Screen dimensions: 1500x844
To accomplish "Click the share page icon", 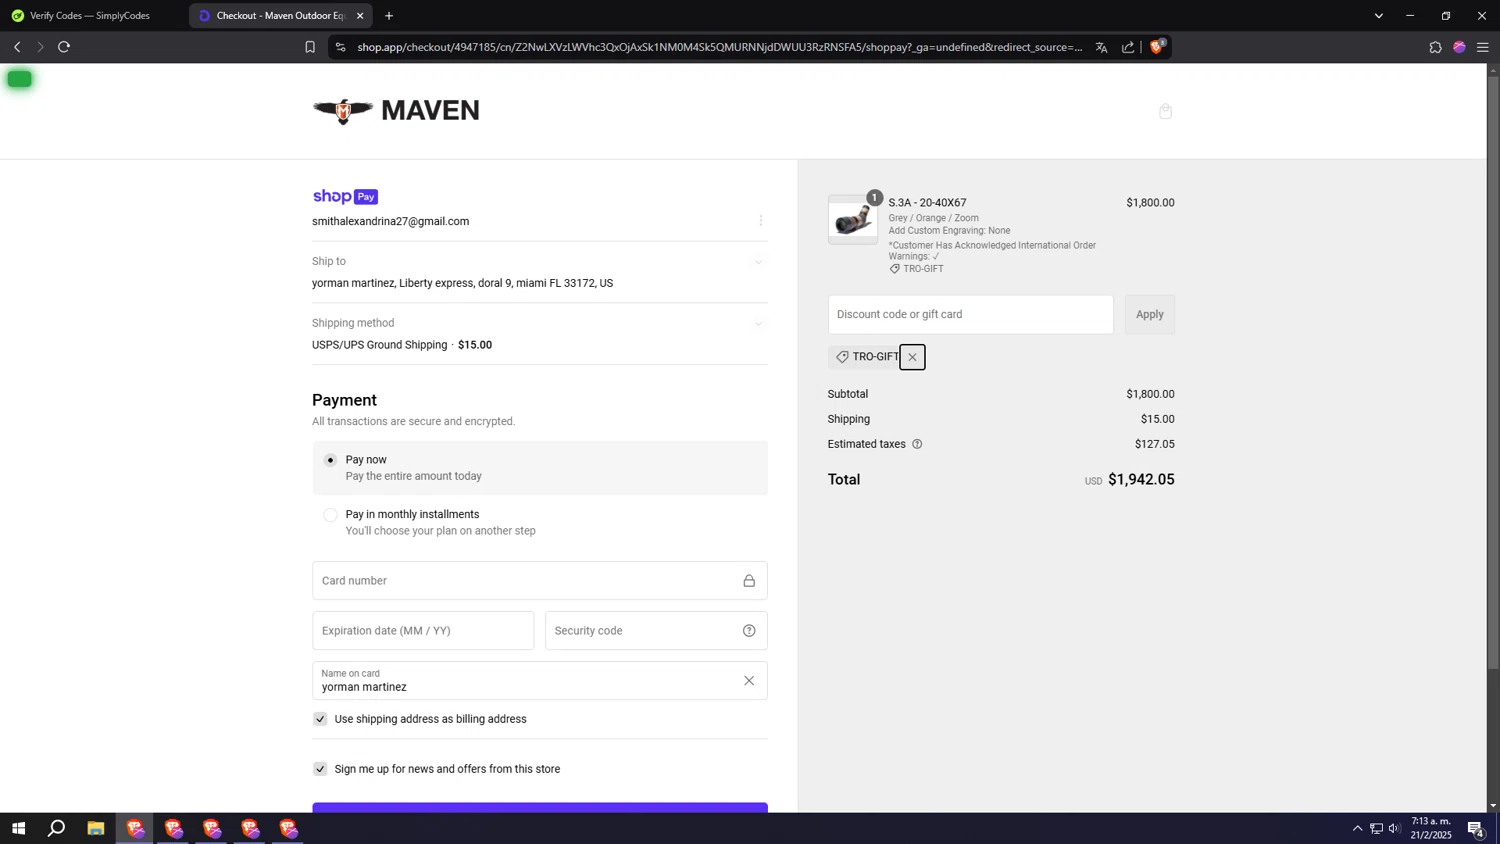I will click(1128, 47).
